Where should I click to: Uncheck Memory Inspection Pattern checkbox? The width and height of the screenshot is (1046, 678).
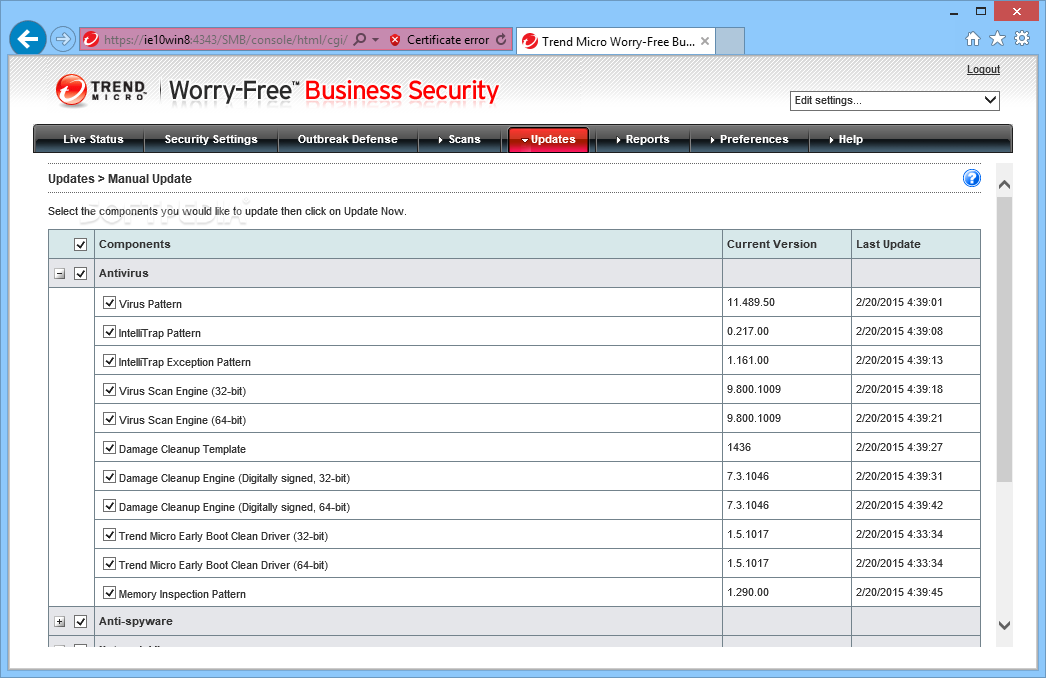point(109,593)
